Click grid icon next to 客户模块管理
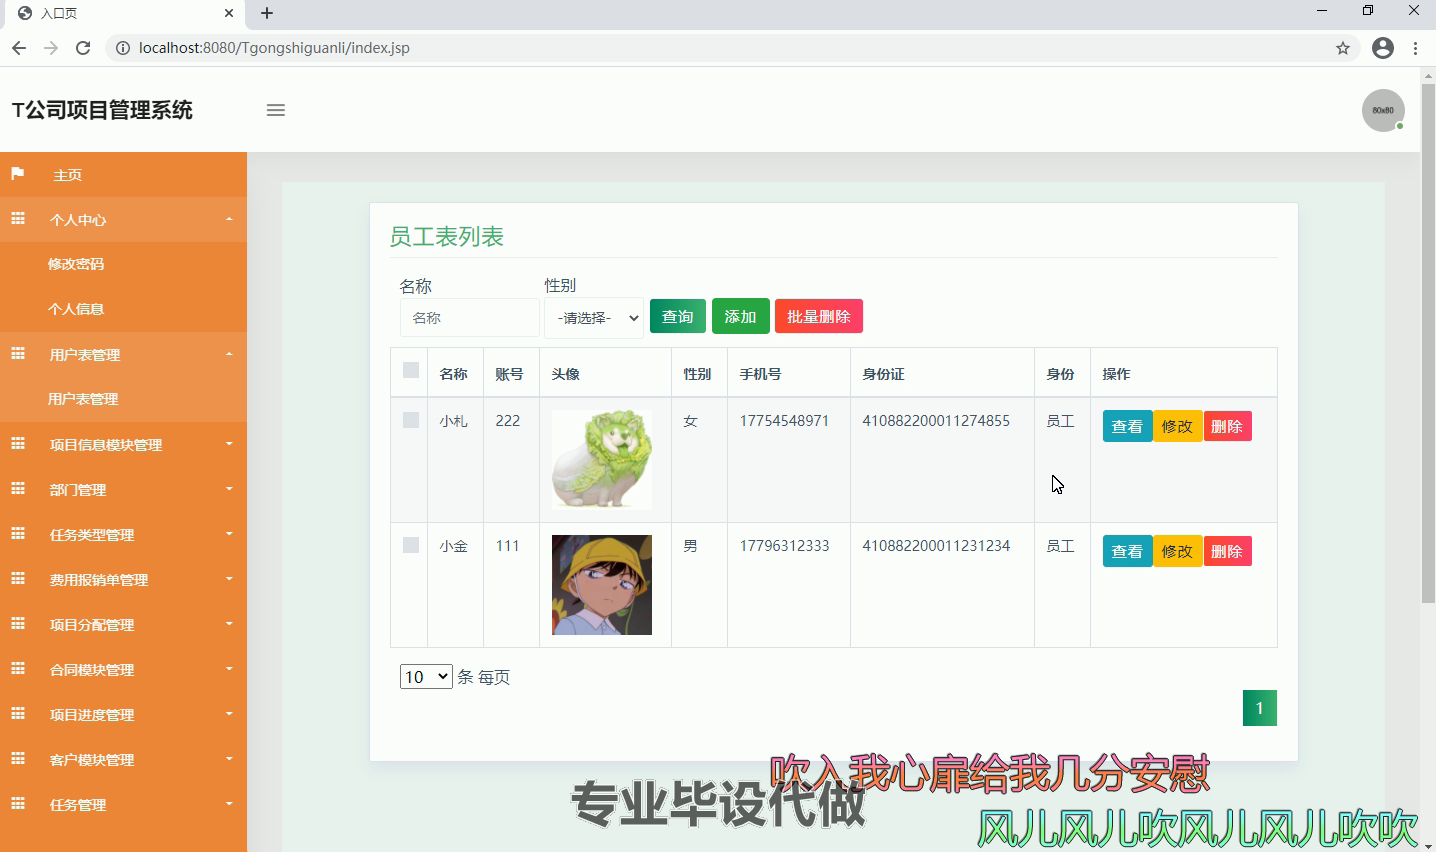Viewport: 1436px width, 852px height. [18, 759]
